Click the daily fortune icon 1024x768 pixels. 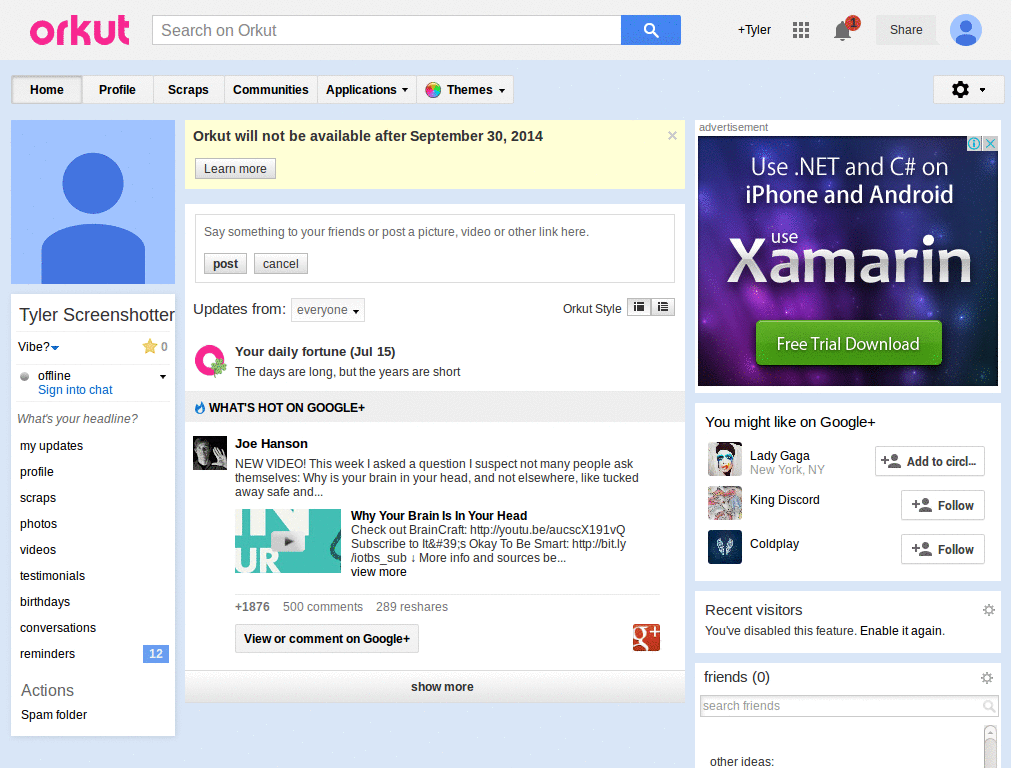tap(210, 361)
